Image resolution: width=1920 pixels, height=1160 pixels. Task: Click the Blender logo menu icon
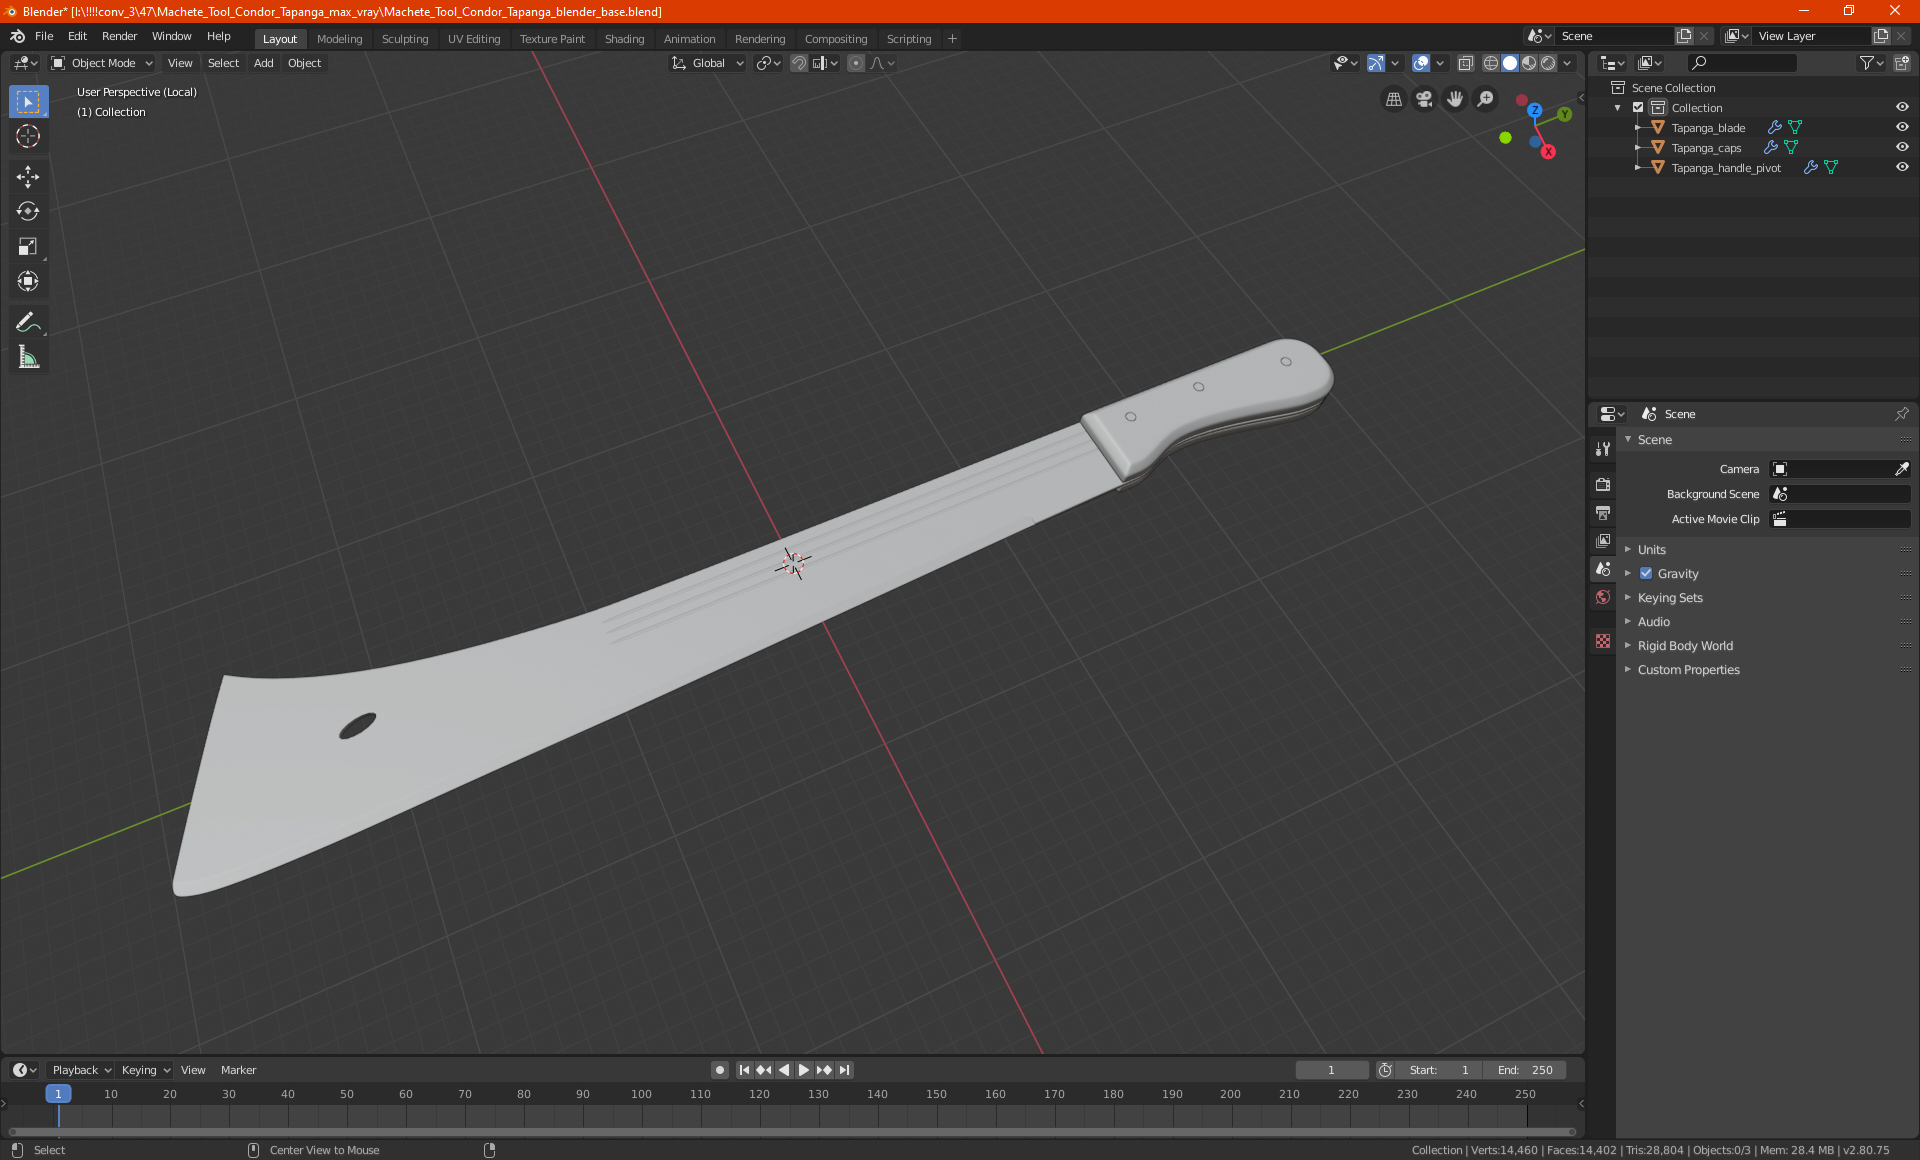click(x=17, y=36)
